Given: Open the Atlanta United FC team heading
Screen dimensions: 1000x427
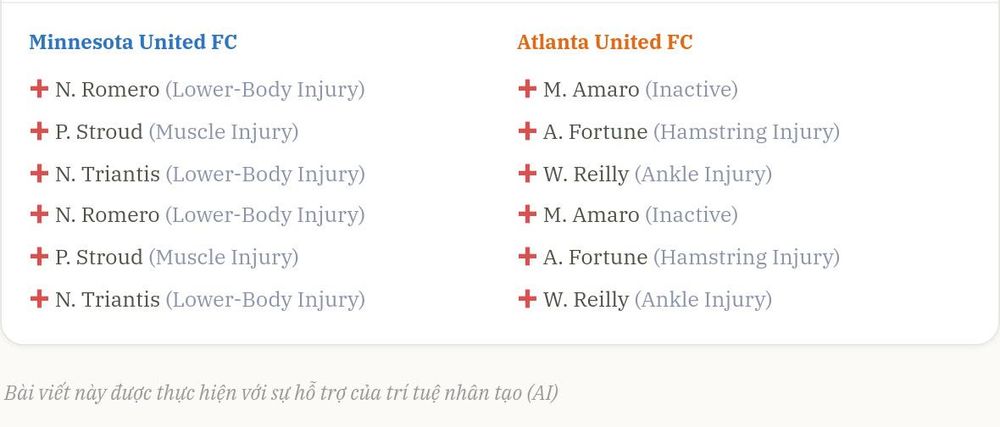Looking at the screenshot, I should [x=605, y=42].
